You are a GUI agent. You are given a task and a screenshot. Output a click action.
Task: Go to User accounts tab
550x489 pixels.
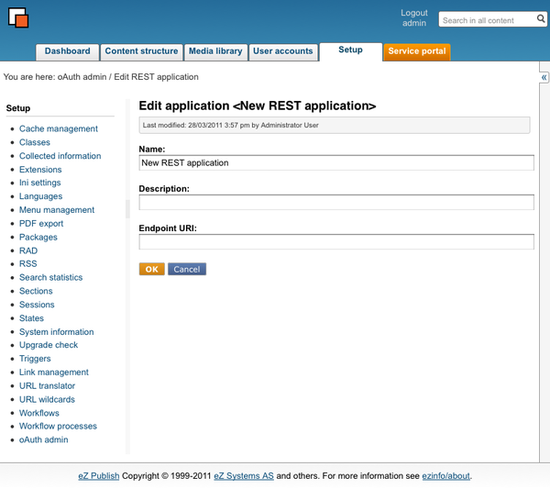[283, 52]
